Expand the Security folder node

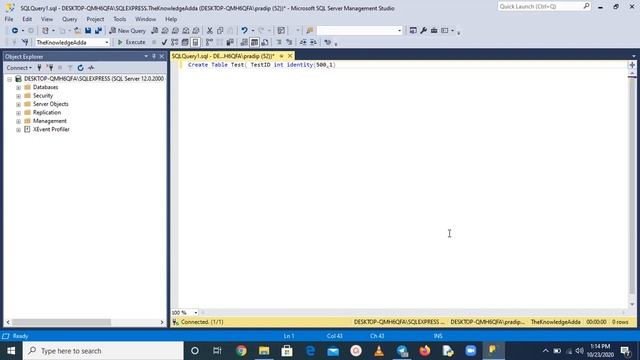[x=18, y=96]
